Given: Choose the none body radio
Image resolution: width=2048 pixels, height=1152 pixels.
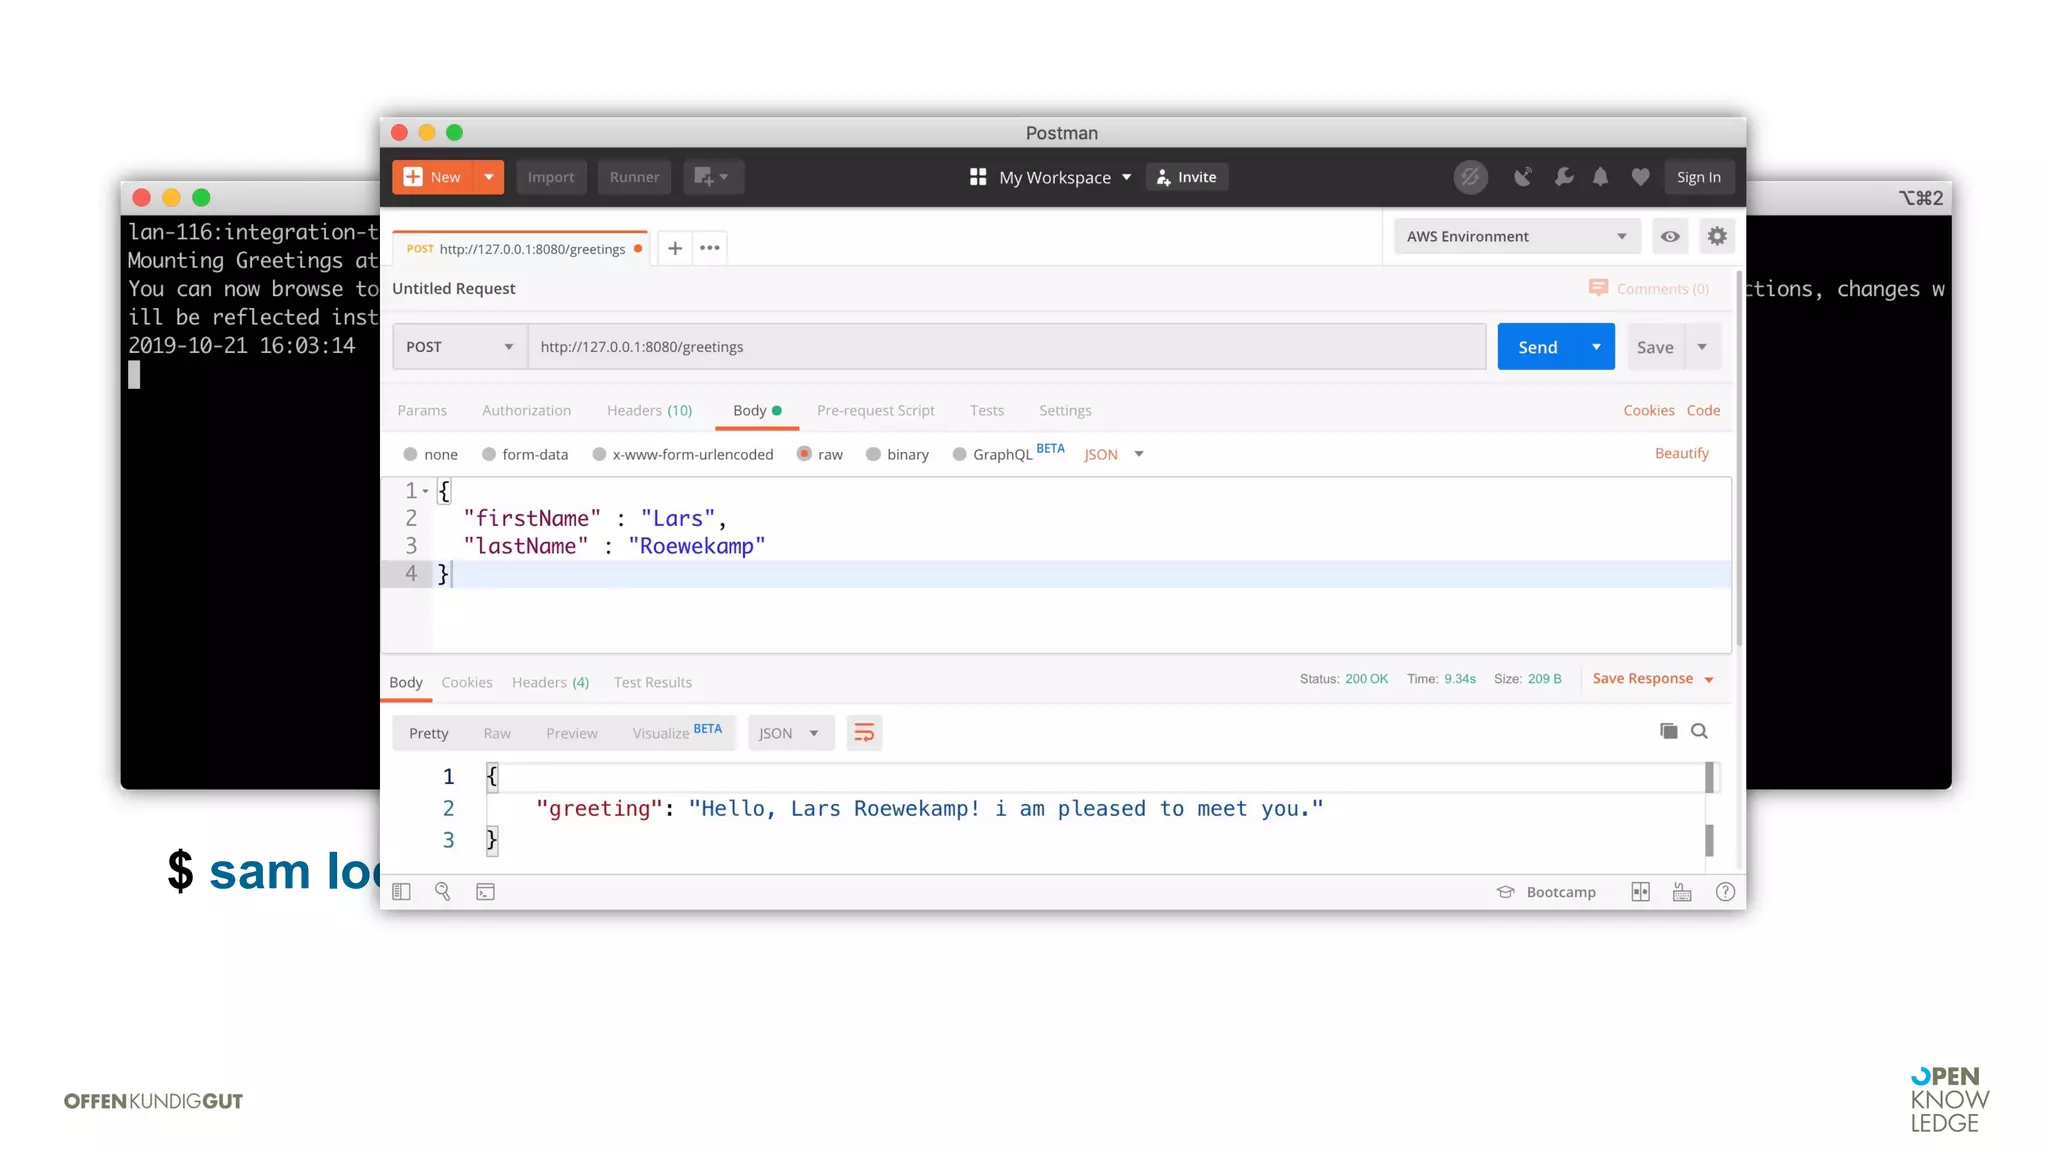Looking at the screenshot, I should click(x=410, y=454).
